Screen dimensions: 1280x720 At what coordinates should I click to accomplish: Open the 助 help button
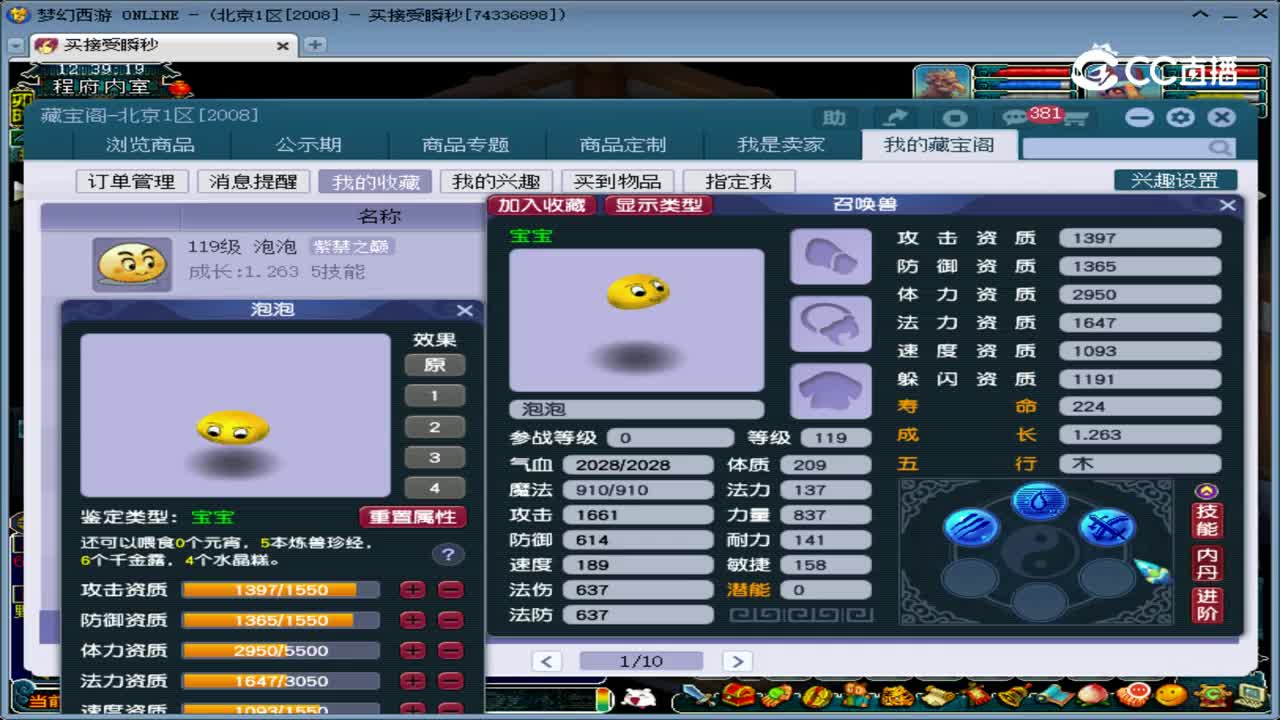(x=834, y=118)
